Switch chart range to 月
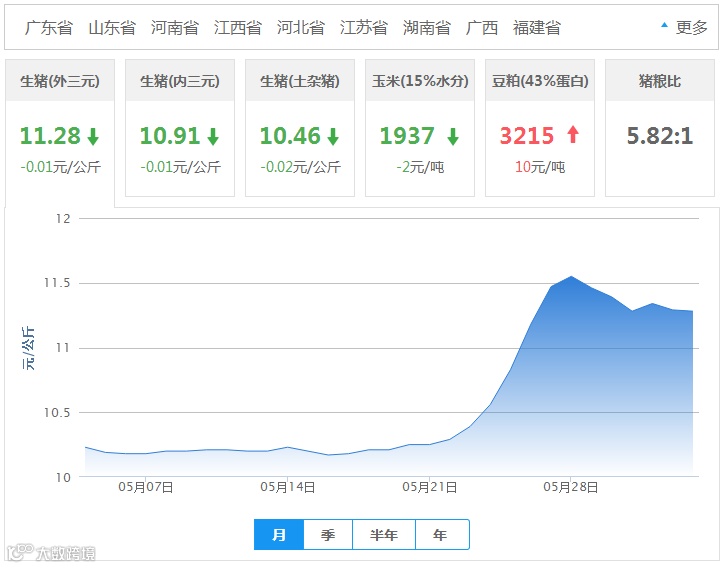The image size is (722, 568). coord(279,534)
